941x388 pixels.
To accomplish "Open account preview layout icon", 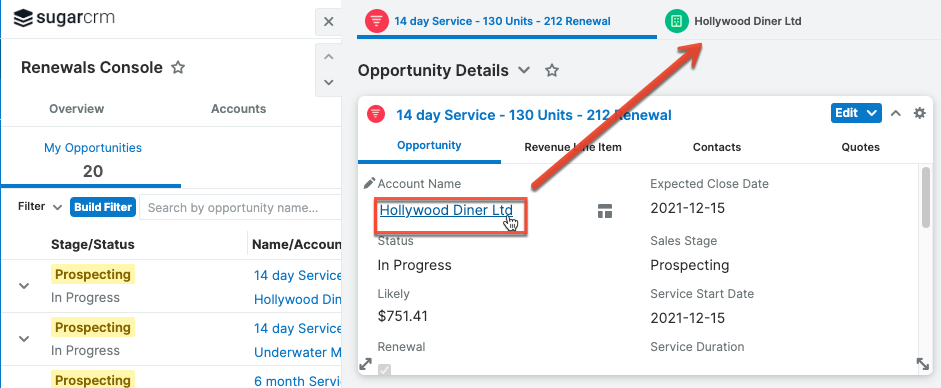I will (x=605, y=210).
